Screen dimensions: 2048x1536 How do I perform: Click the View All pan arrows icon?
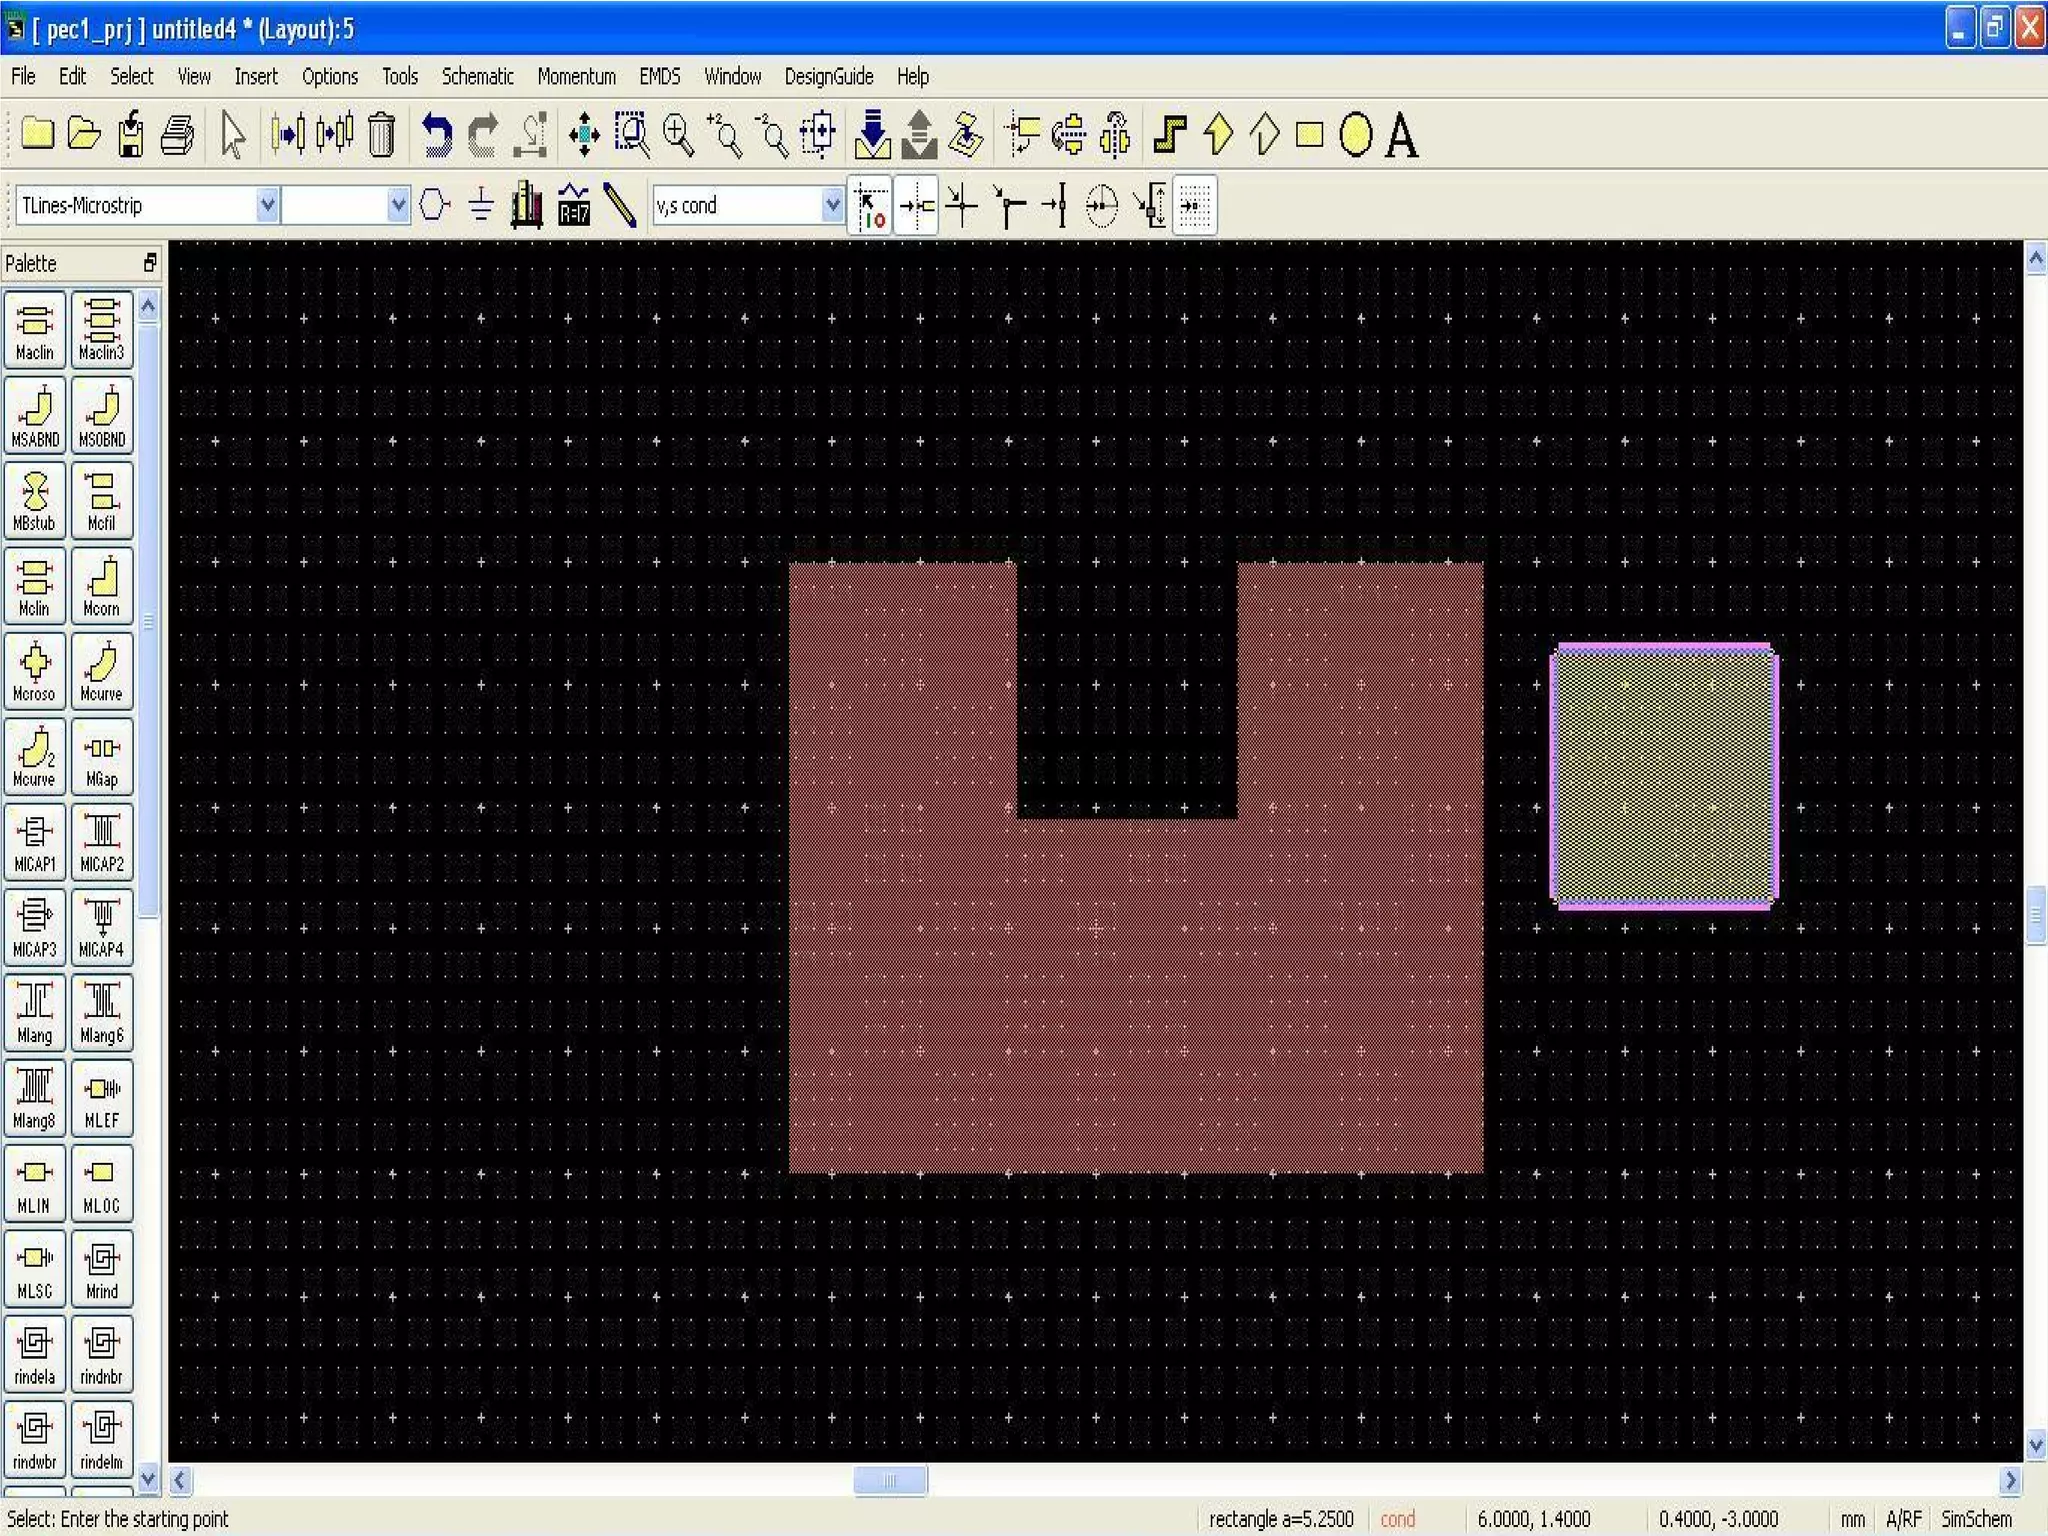pos(584,135)
